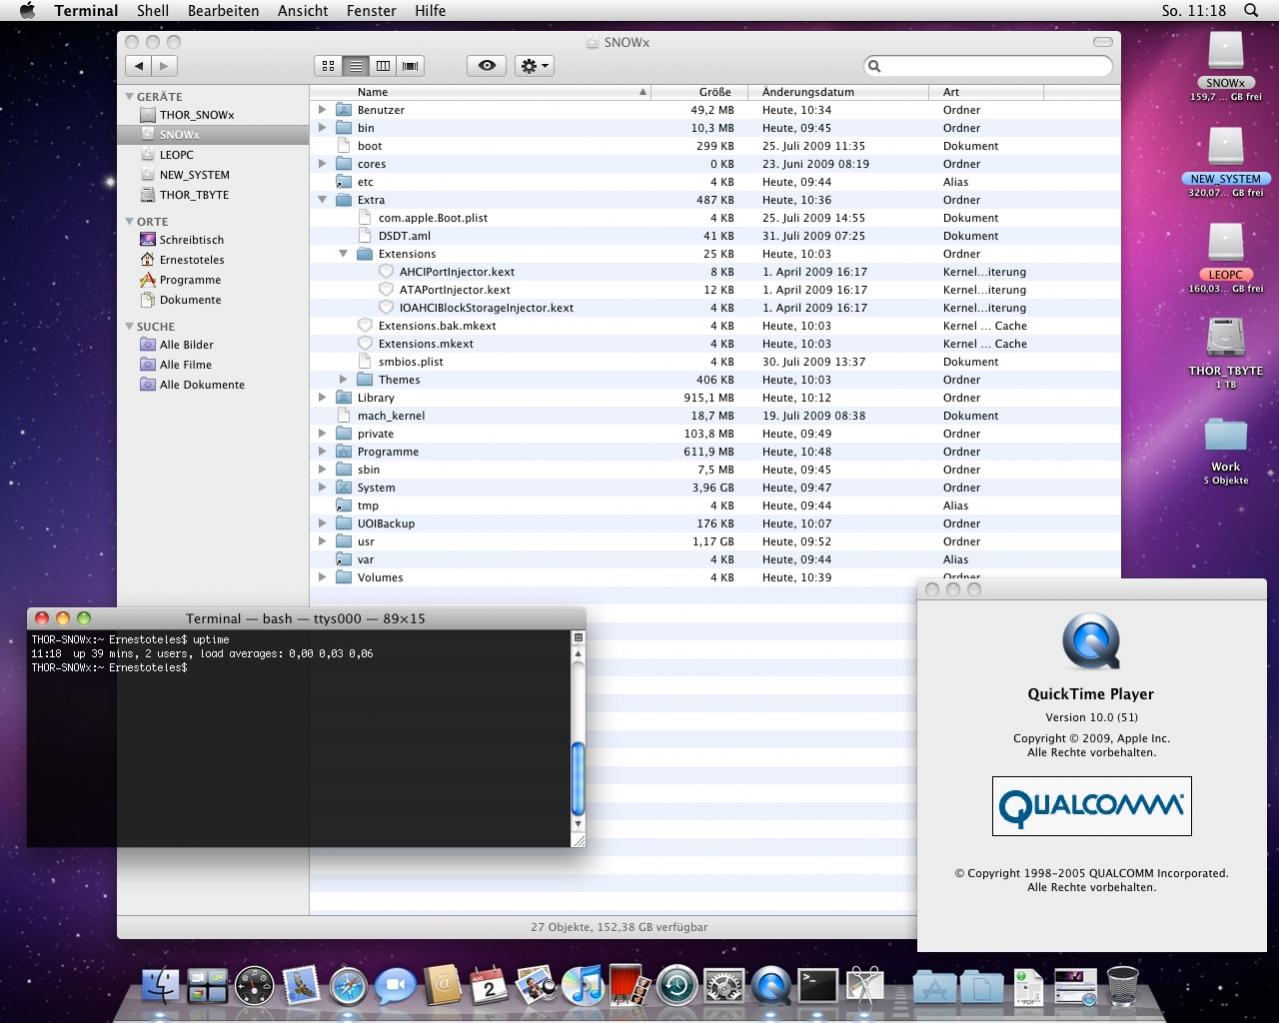The height and width of the screenshot is (1023, 1279).
Task: Open Time Machine in the Dock
Action: click(677, 986)
